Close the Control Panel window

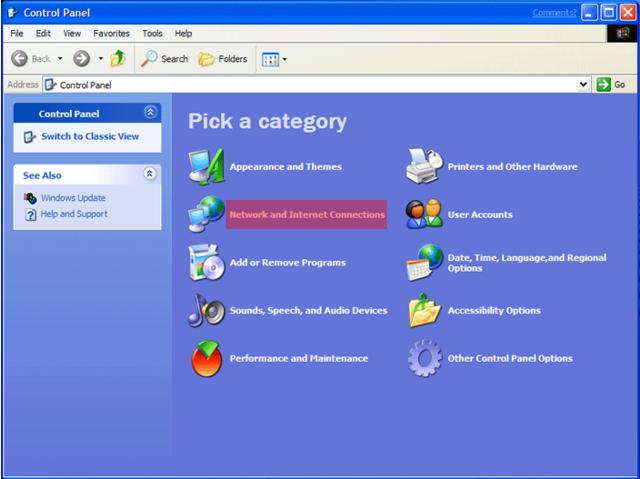coord(628,12)
